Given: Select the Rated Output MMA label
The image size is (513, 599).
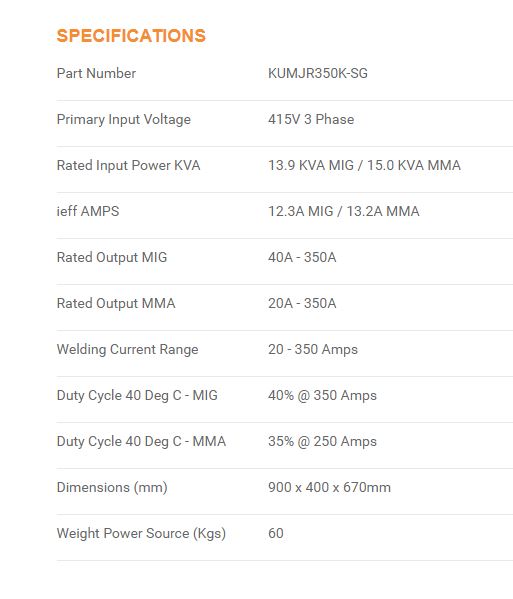Looking at the screenshot, I should point(116,303).
